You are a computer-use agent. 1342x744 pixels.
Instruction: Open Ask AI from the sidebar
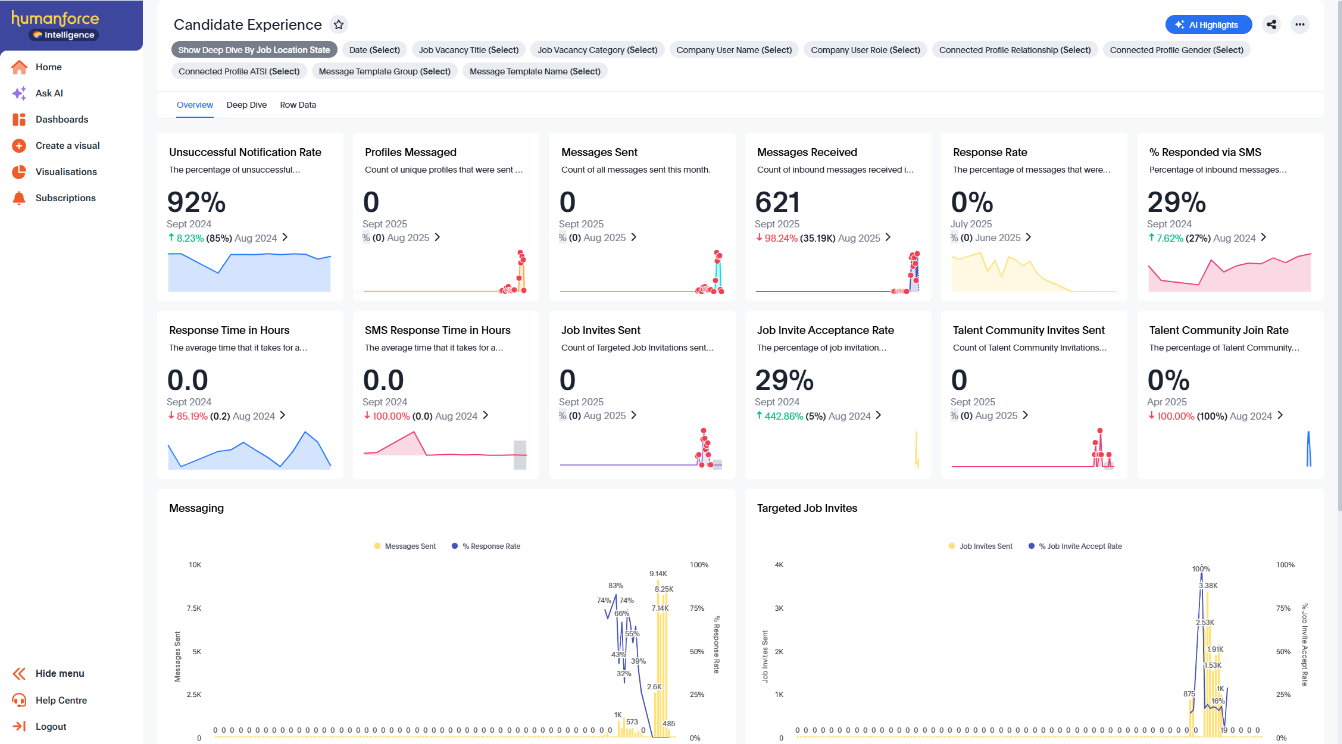[16, 93]
